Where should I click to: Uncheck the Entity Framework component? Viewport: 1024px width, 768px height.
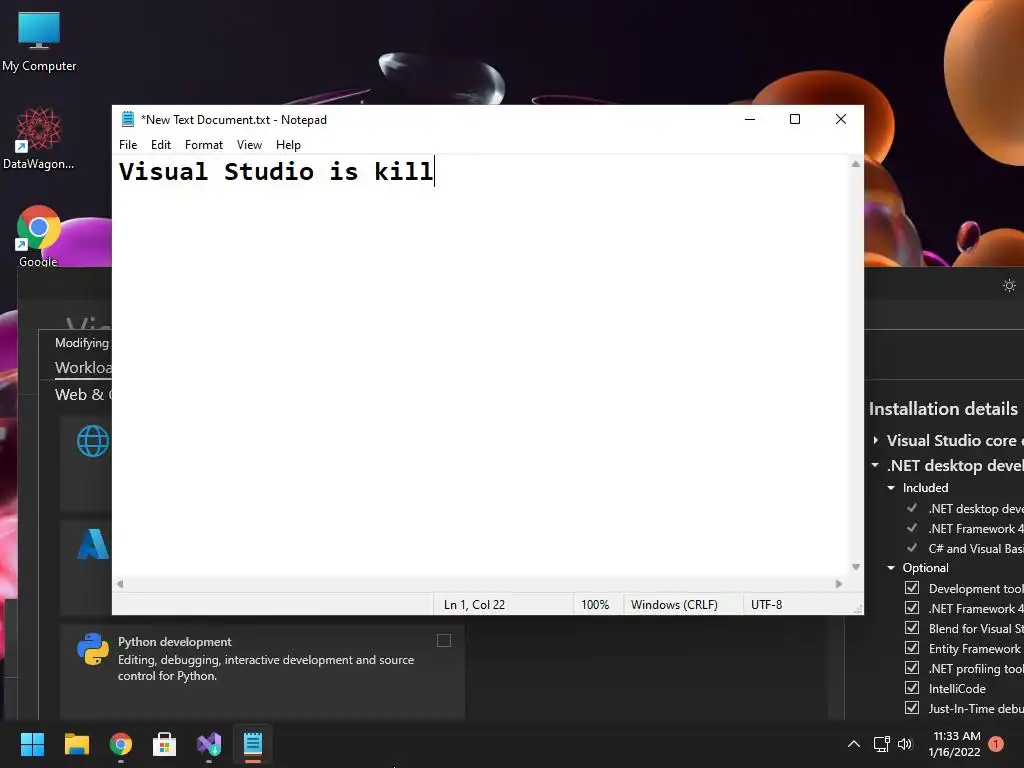[912, 648]
